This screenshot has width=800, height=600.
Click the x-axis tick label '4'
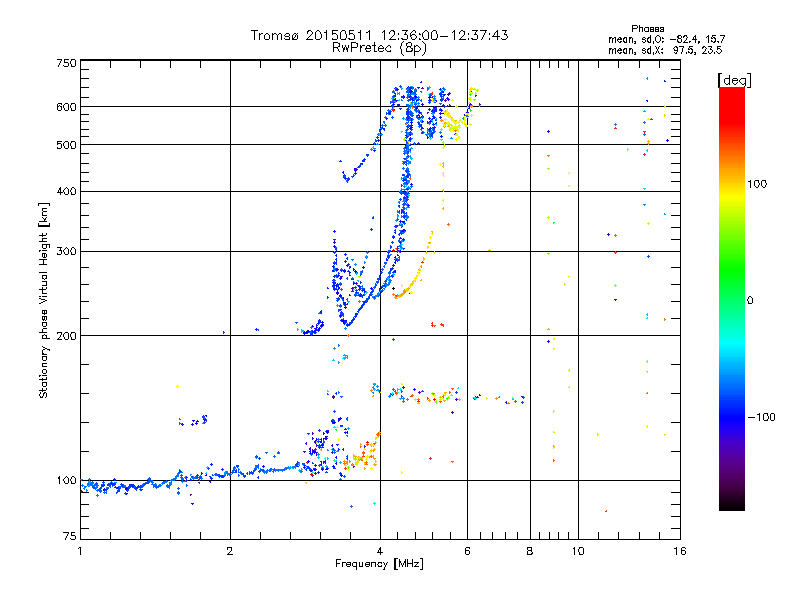tap(380, 551)
